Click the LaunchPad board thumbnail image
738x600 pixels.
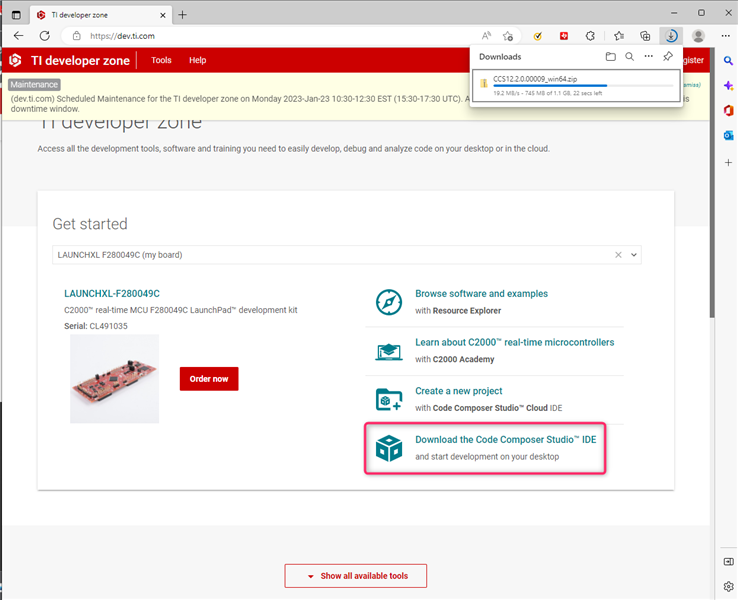114,379
